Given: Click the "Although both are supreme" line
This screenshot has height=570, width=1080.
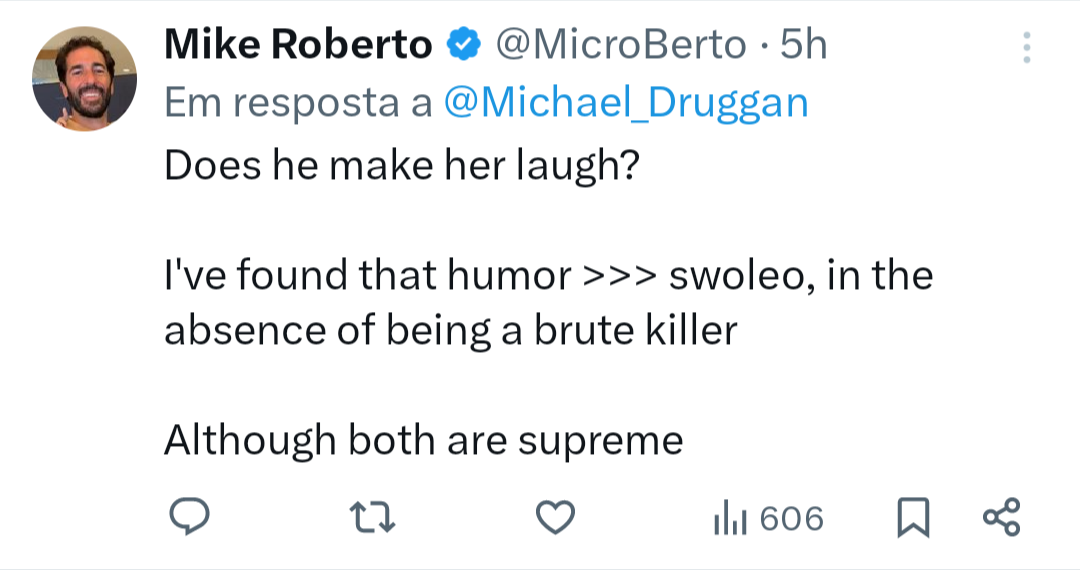Looking at the screenshot, I should [x=424, y=441].
